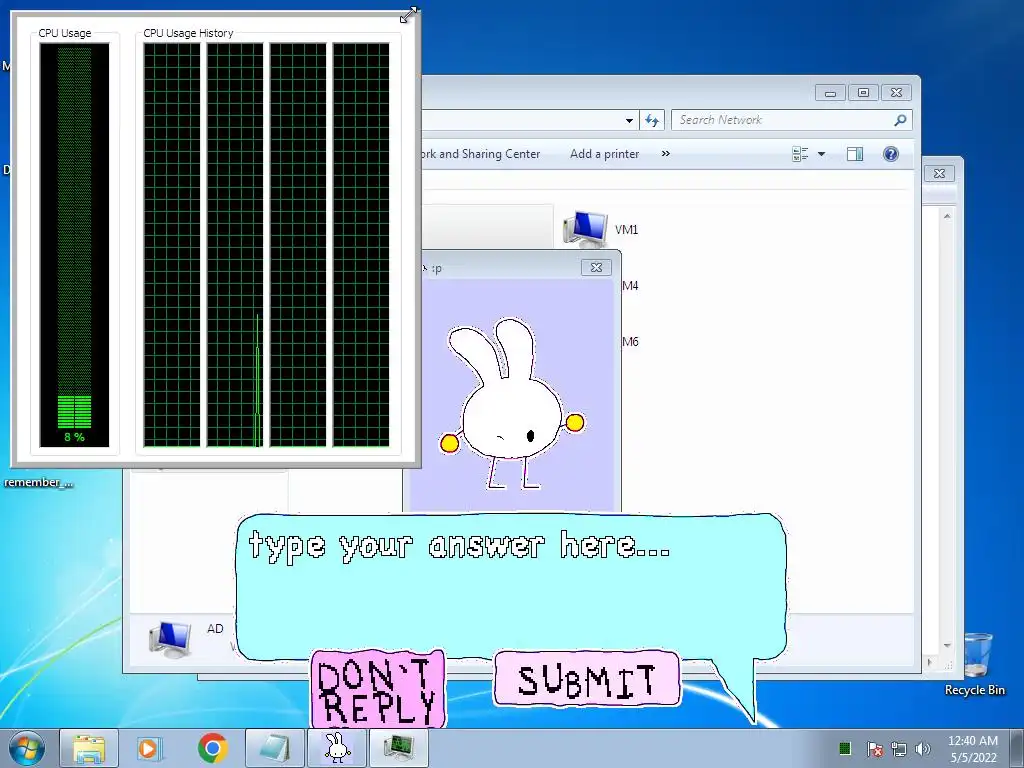
Task: Toggle the preview pane icon
Action: click(x=855, y=154)
